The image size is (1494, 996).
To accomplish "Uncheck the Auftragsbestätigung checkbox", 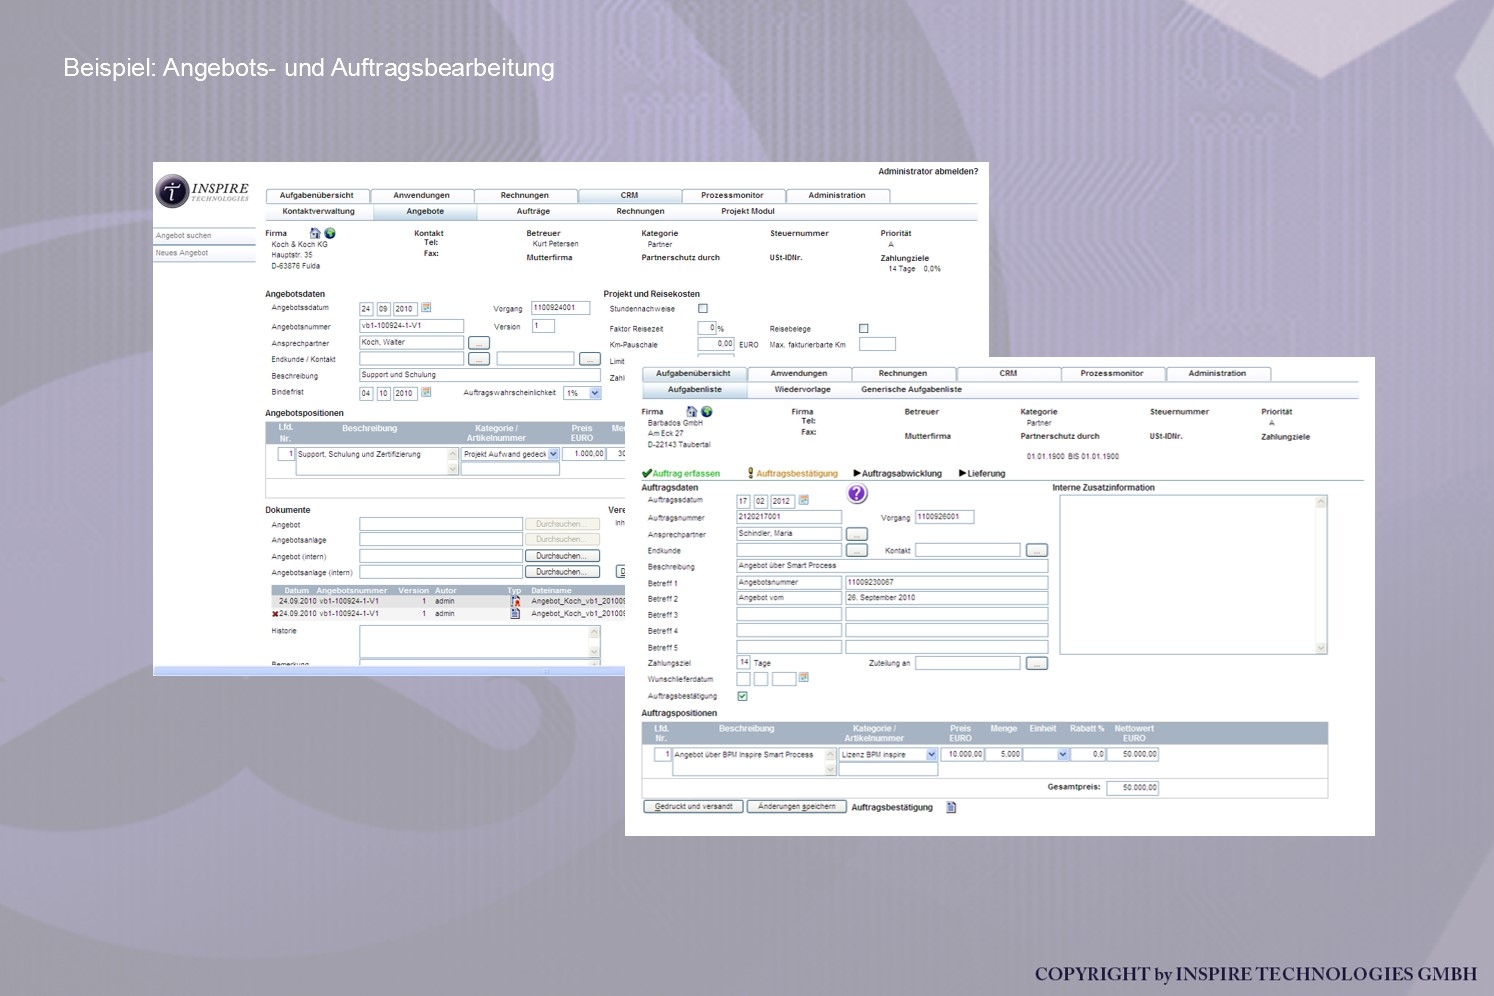I will point(742,696).
